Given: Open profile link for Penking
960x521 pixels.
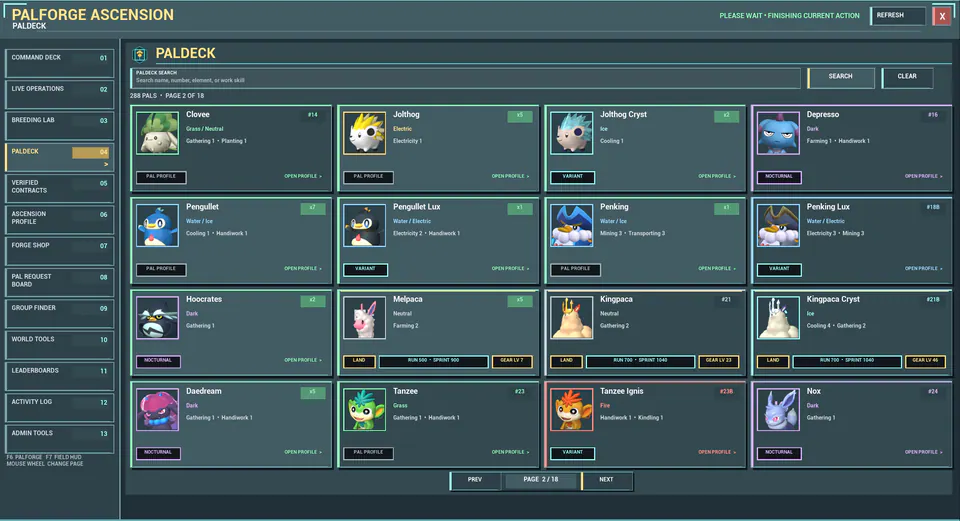Looking at the screenshot, I should pyautogui.click(x=717, y=269).
